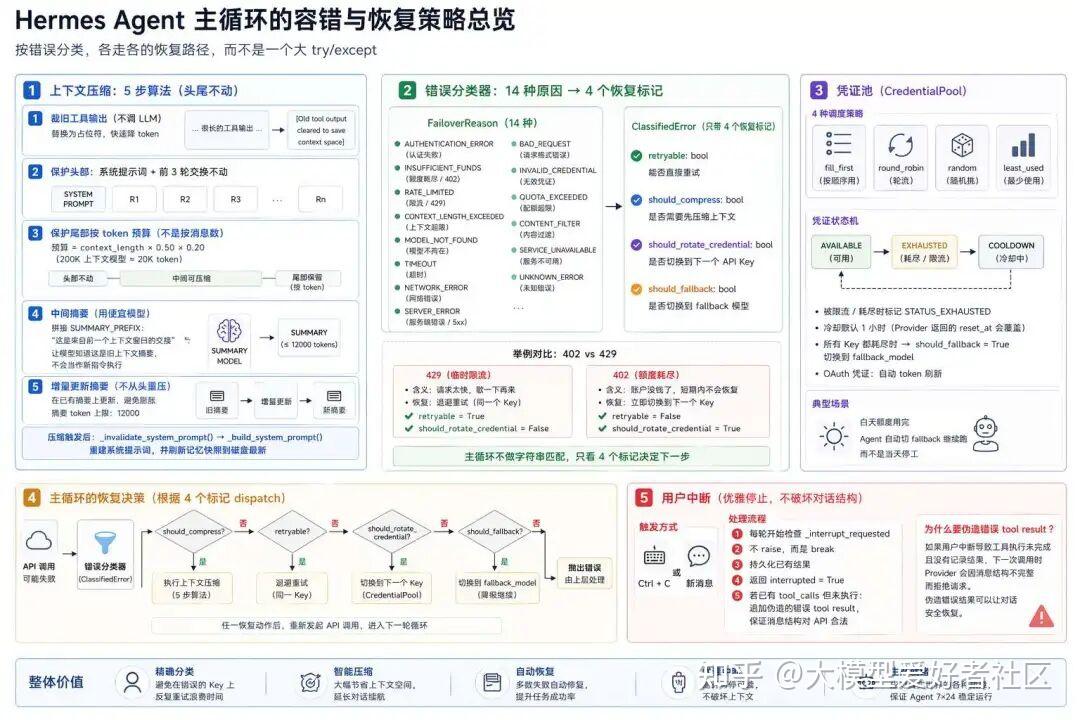Select the 用户中断 section header
This screenshot has width=1080, height=720.
point(692,496)
